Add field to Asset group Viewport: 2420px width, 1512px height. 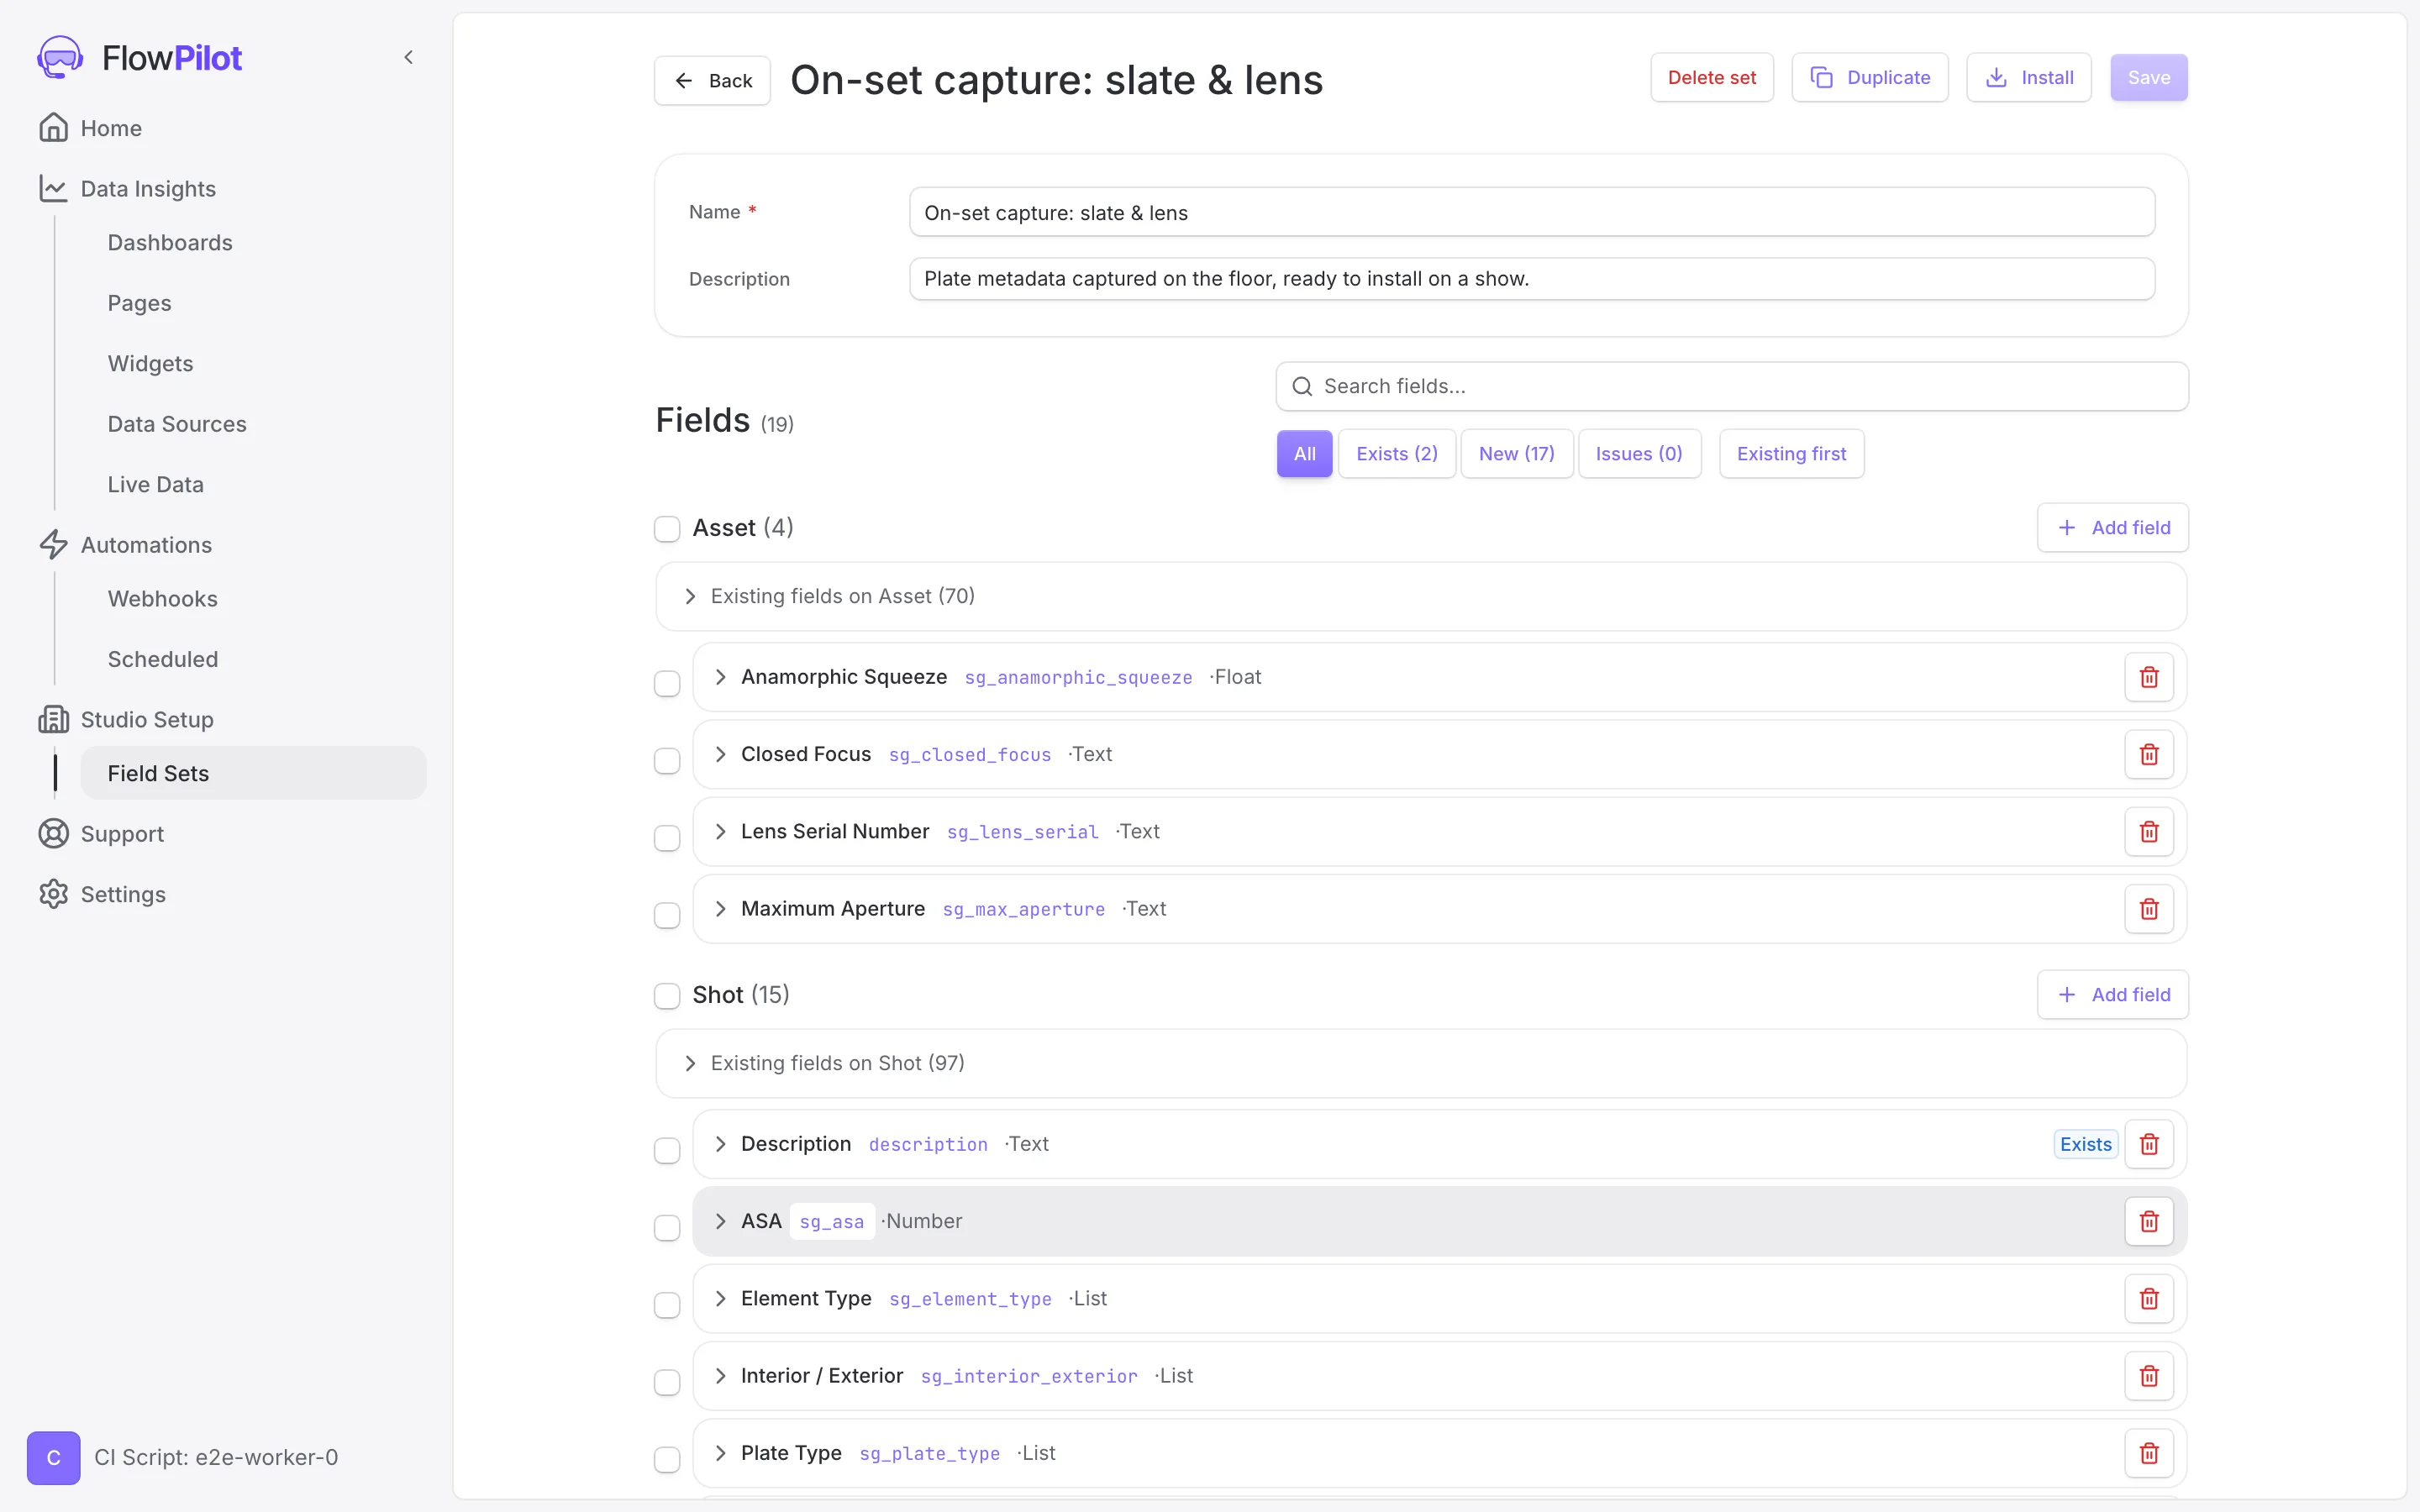[x=2112, y=527]
